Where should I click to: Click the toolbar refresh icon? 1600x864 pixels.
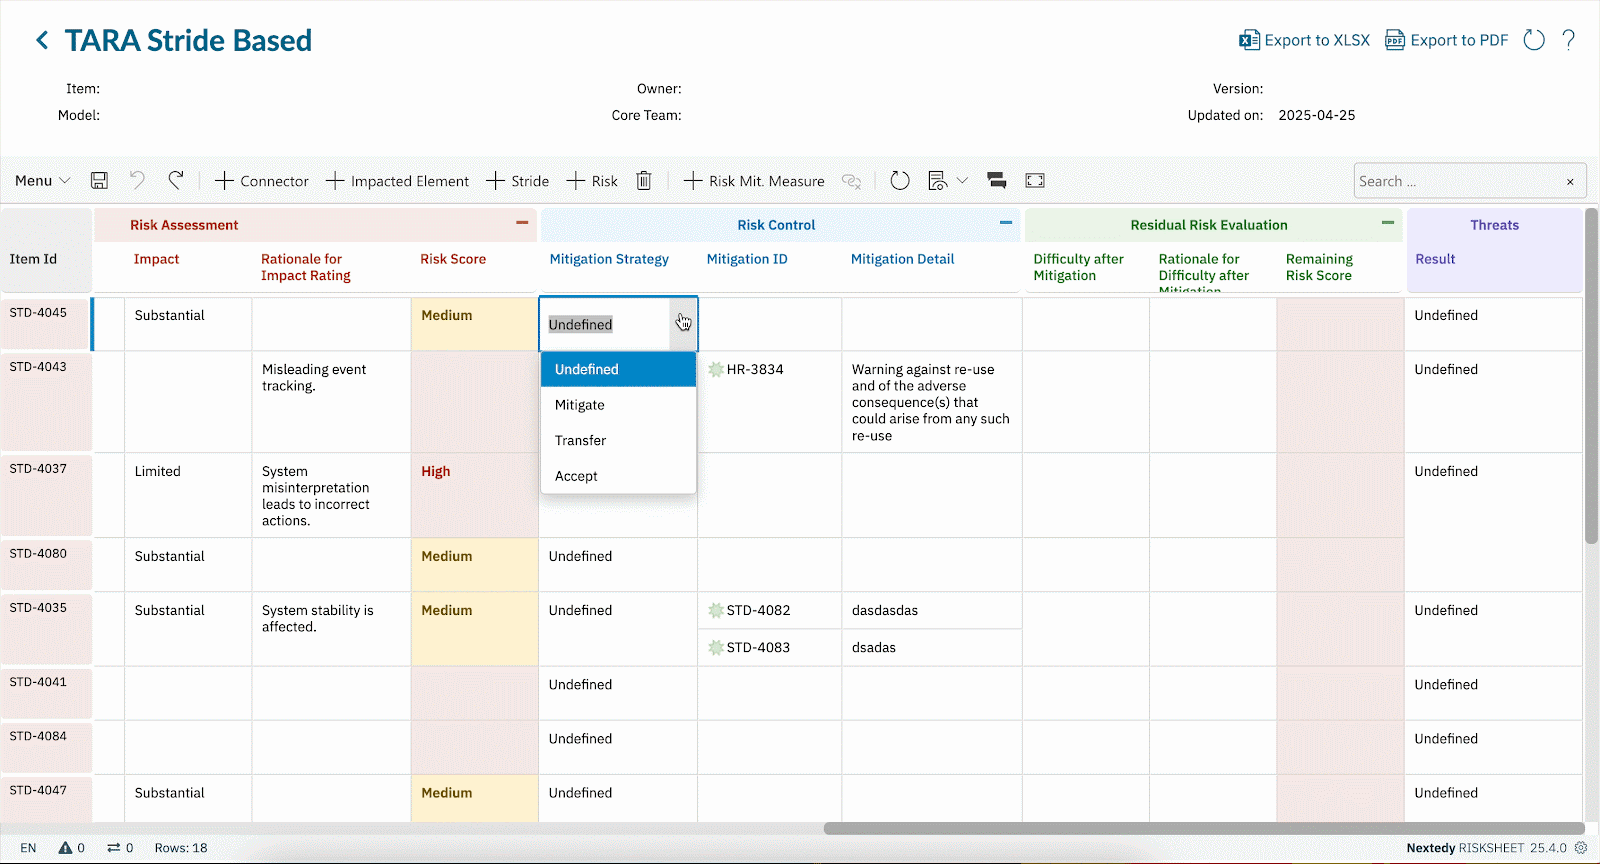click(x=900, y=181)
